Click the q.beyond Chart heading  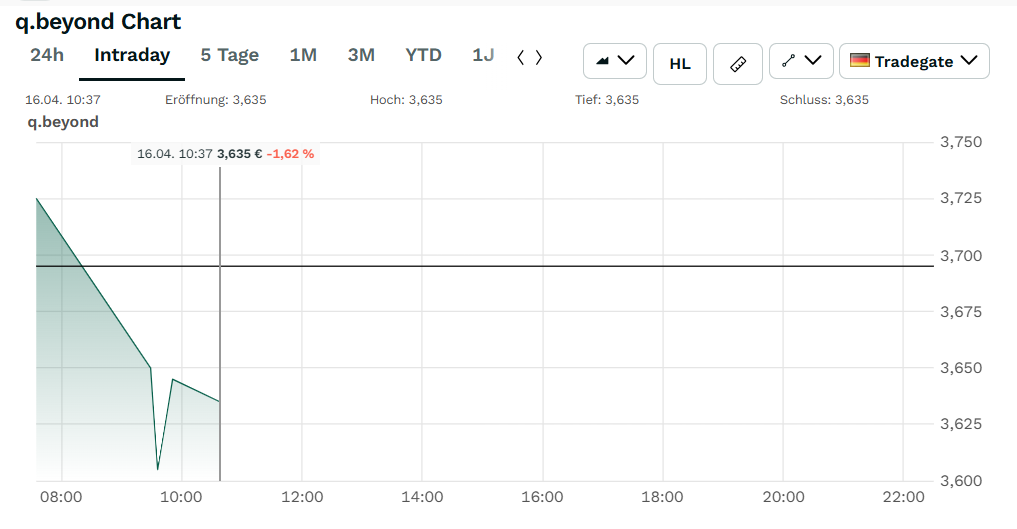coord(98,21)
